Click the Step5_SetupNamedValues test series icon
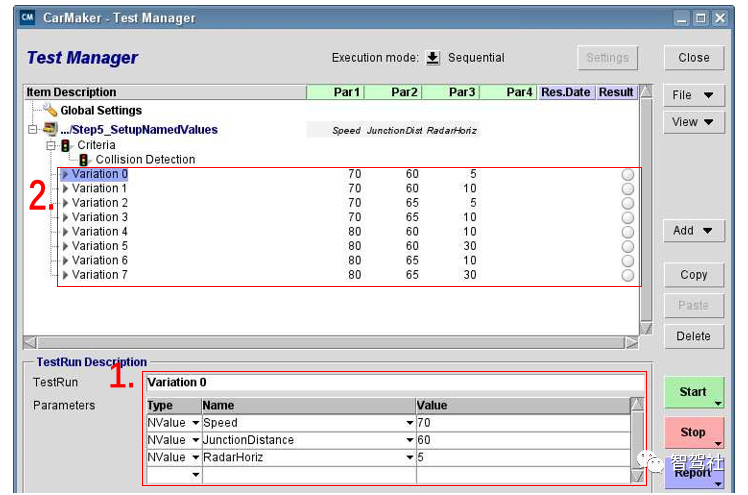This screenshot has width=748, height=495. point(50,129)
